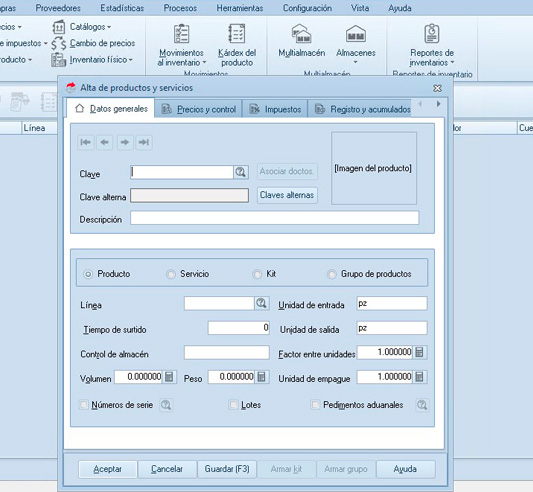Click the Peso calculator icon
Image resolution: width=533 pixels, height=492 pixels.
(x=261, y=377)
